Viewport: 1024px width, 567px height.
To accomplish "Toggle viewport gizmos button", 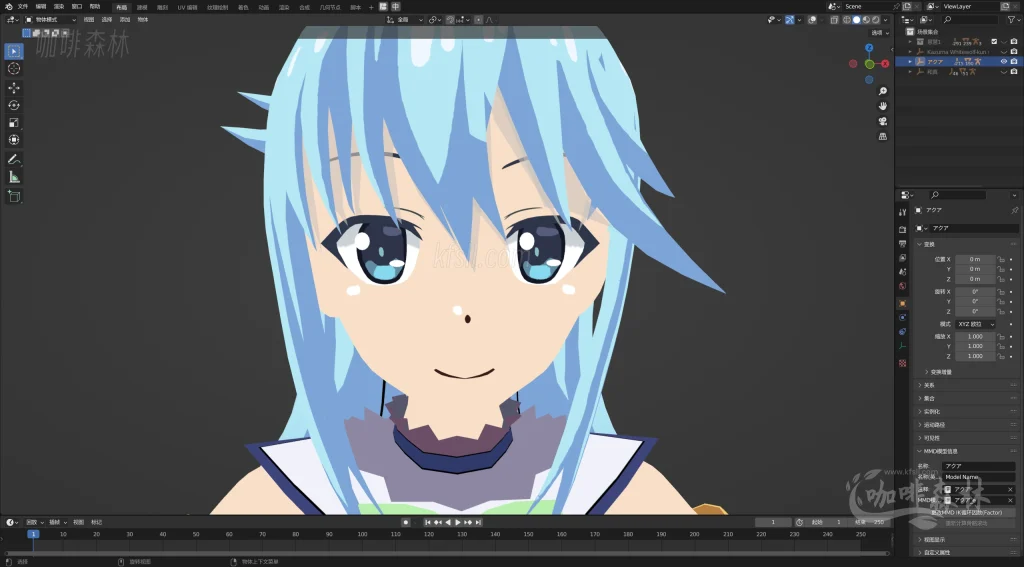I will point(790,20).
